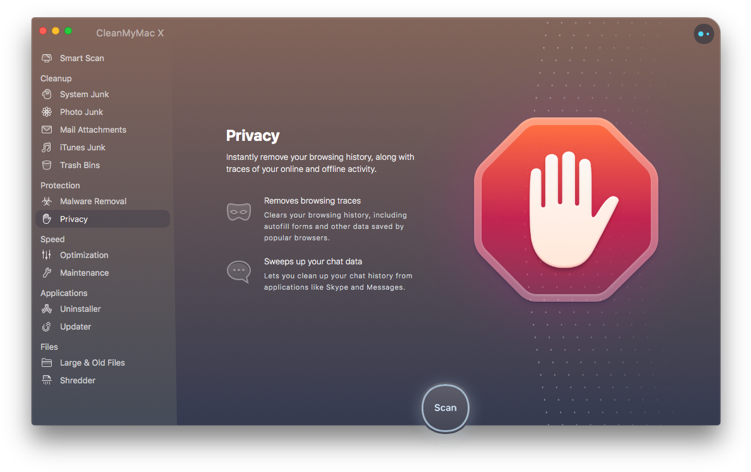Minimize window with yellow button
751x472 pixels.
click(56, 31)
